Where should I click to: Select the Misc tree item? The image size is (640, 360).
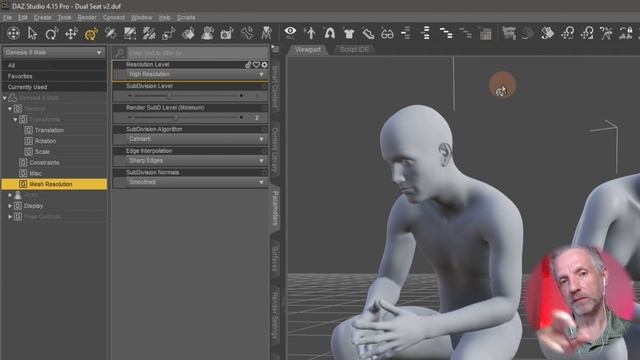point(35,173)
